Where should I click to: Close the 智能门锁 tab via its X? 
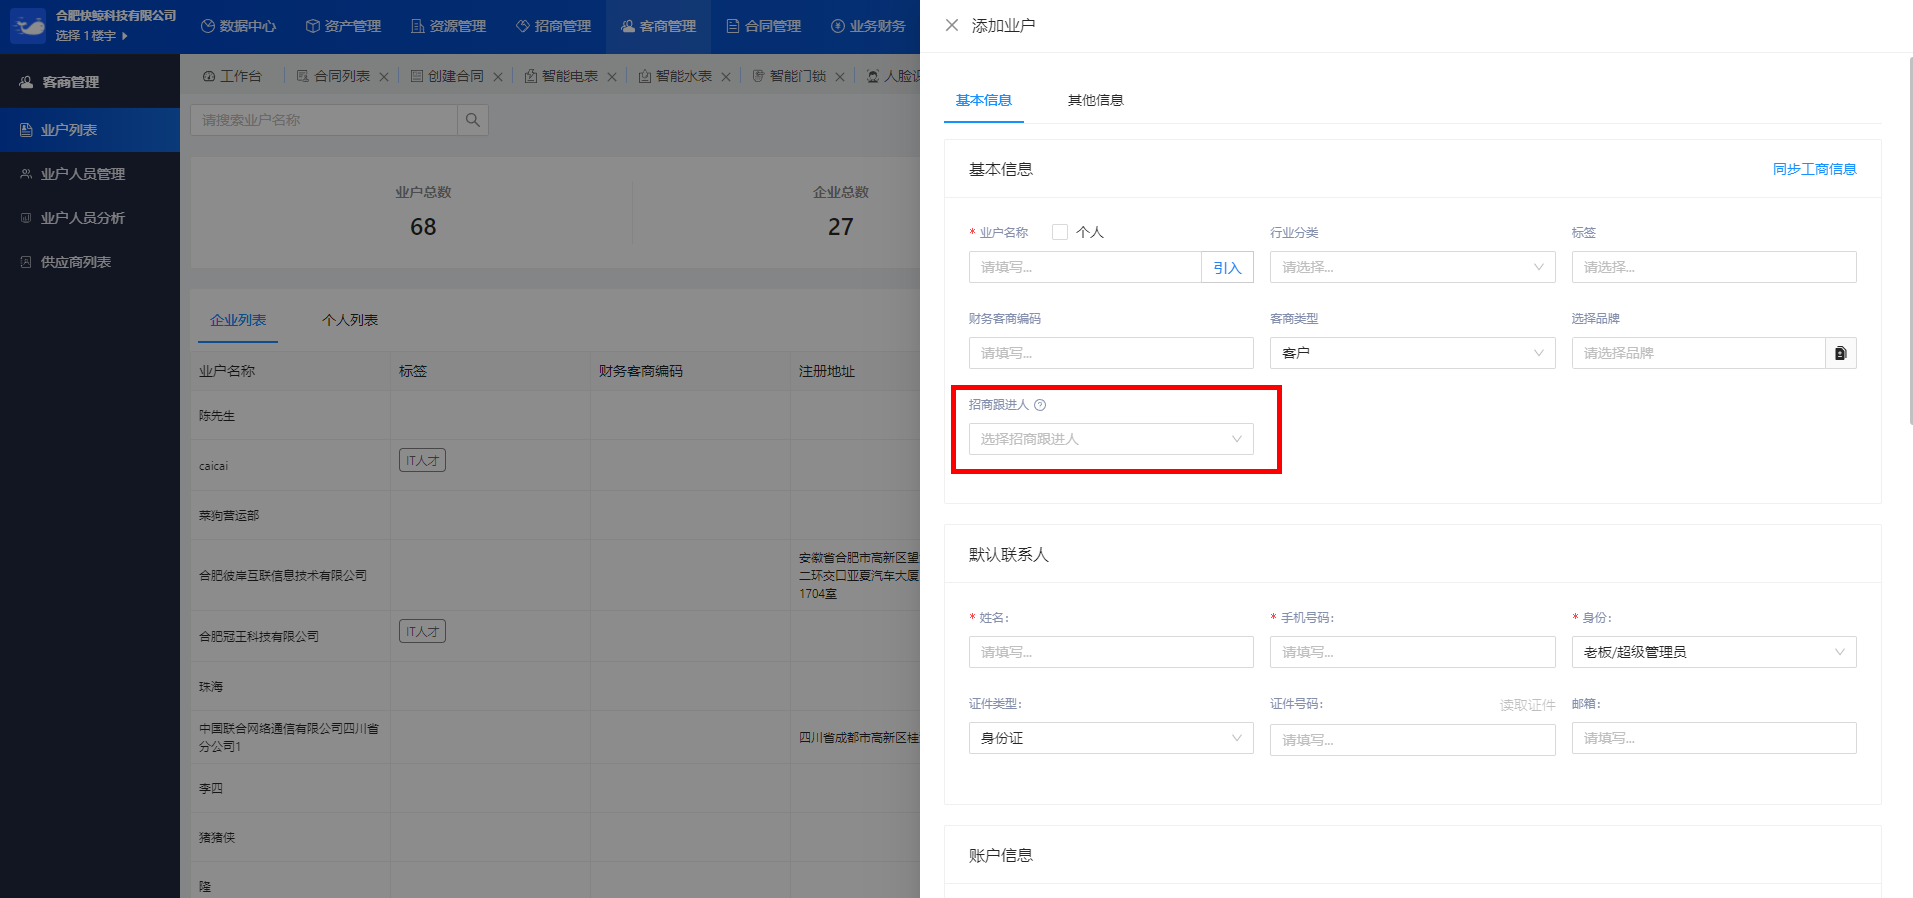point(840,77)
